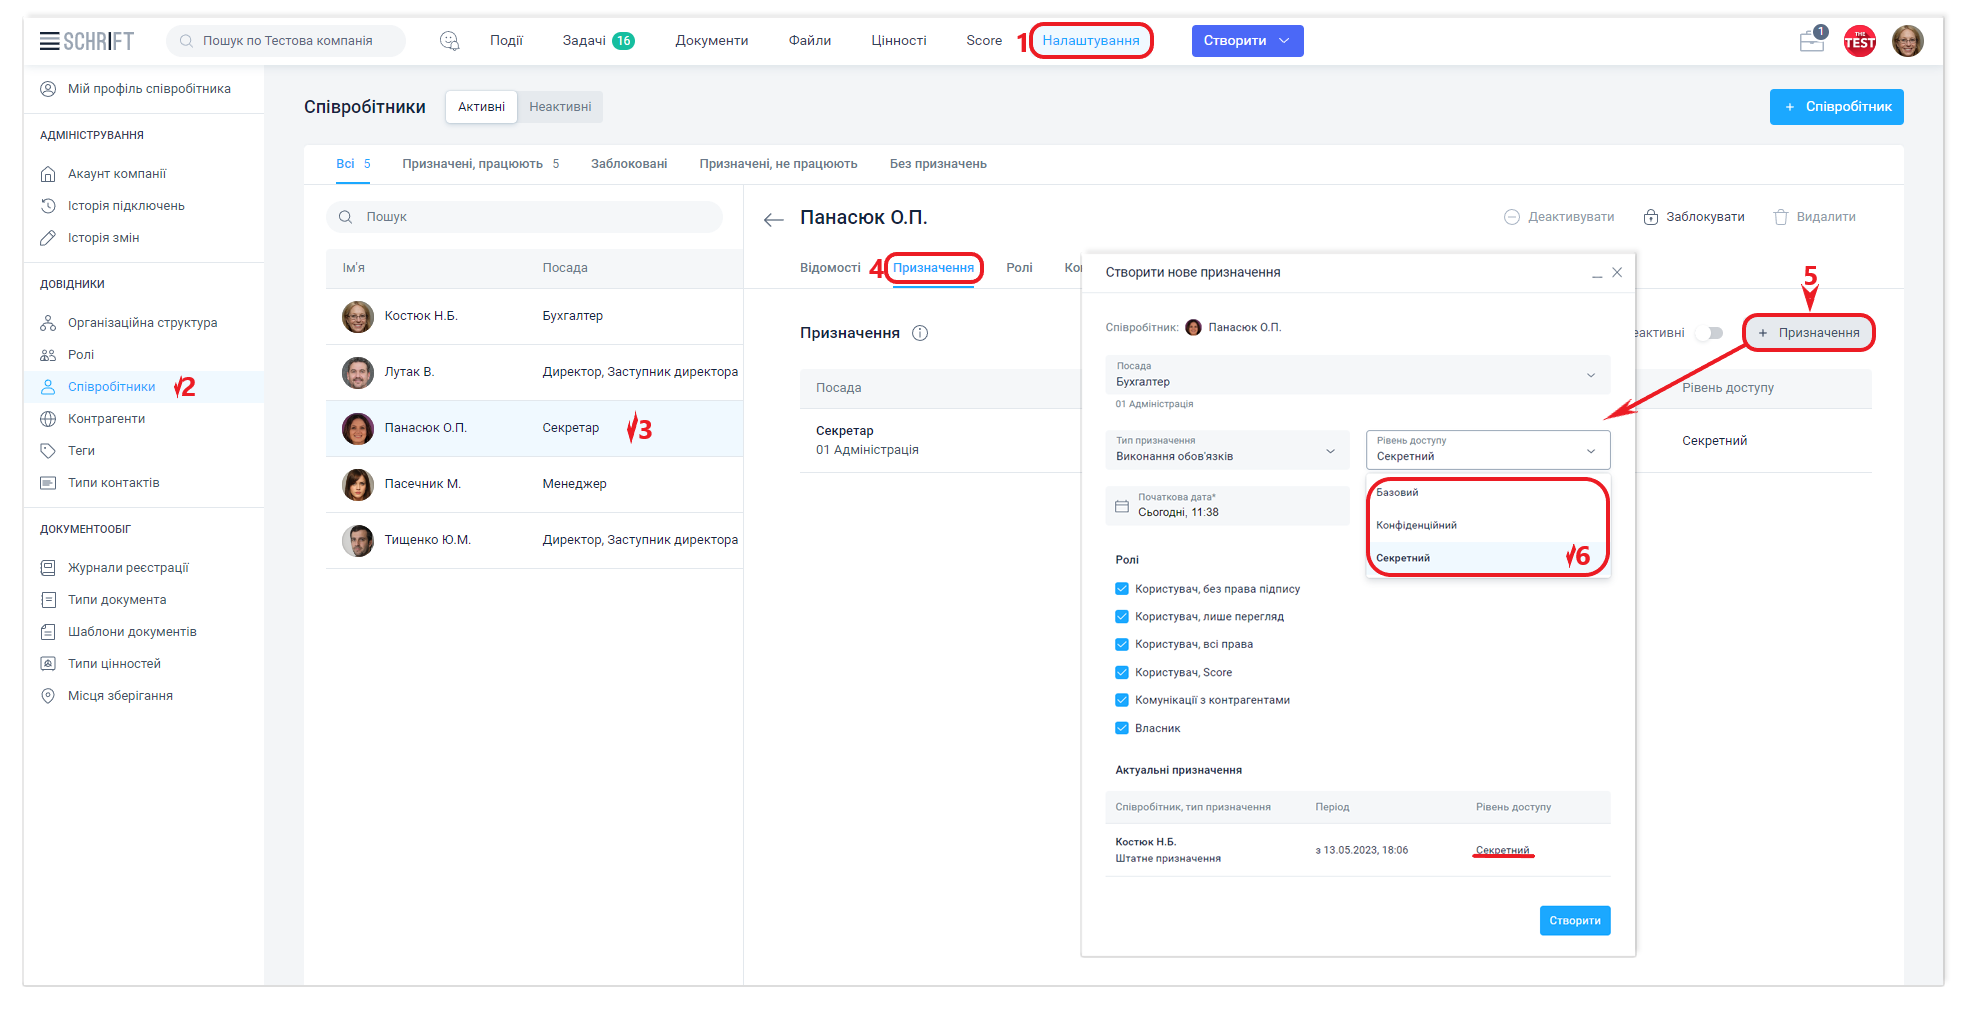Click the Пошук field above employee list
This screenshot has height=1009, width=1967.
525,217
